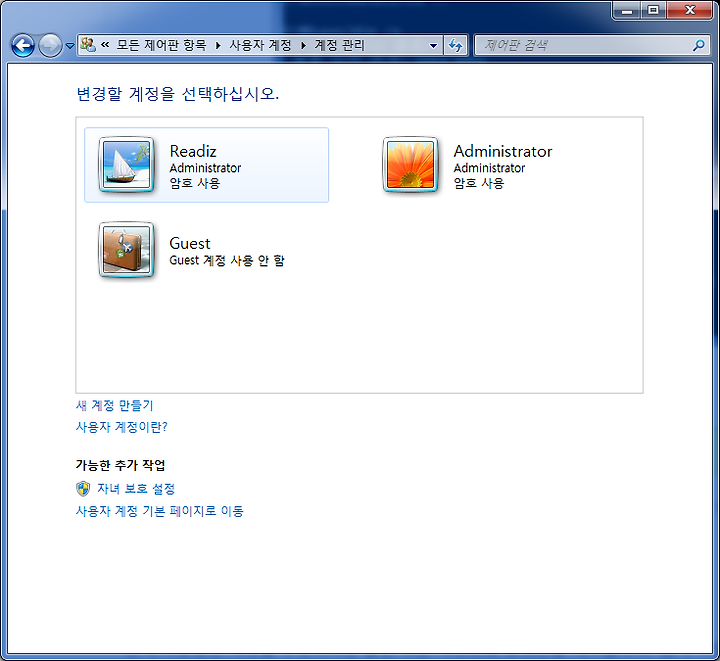The height and width of the screenshot is (661, 720).
Task: Select the Administrator flower account picture
Action: [411, 165]
